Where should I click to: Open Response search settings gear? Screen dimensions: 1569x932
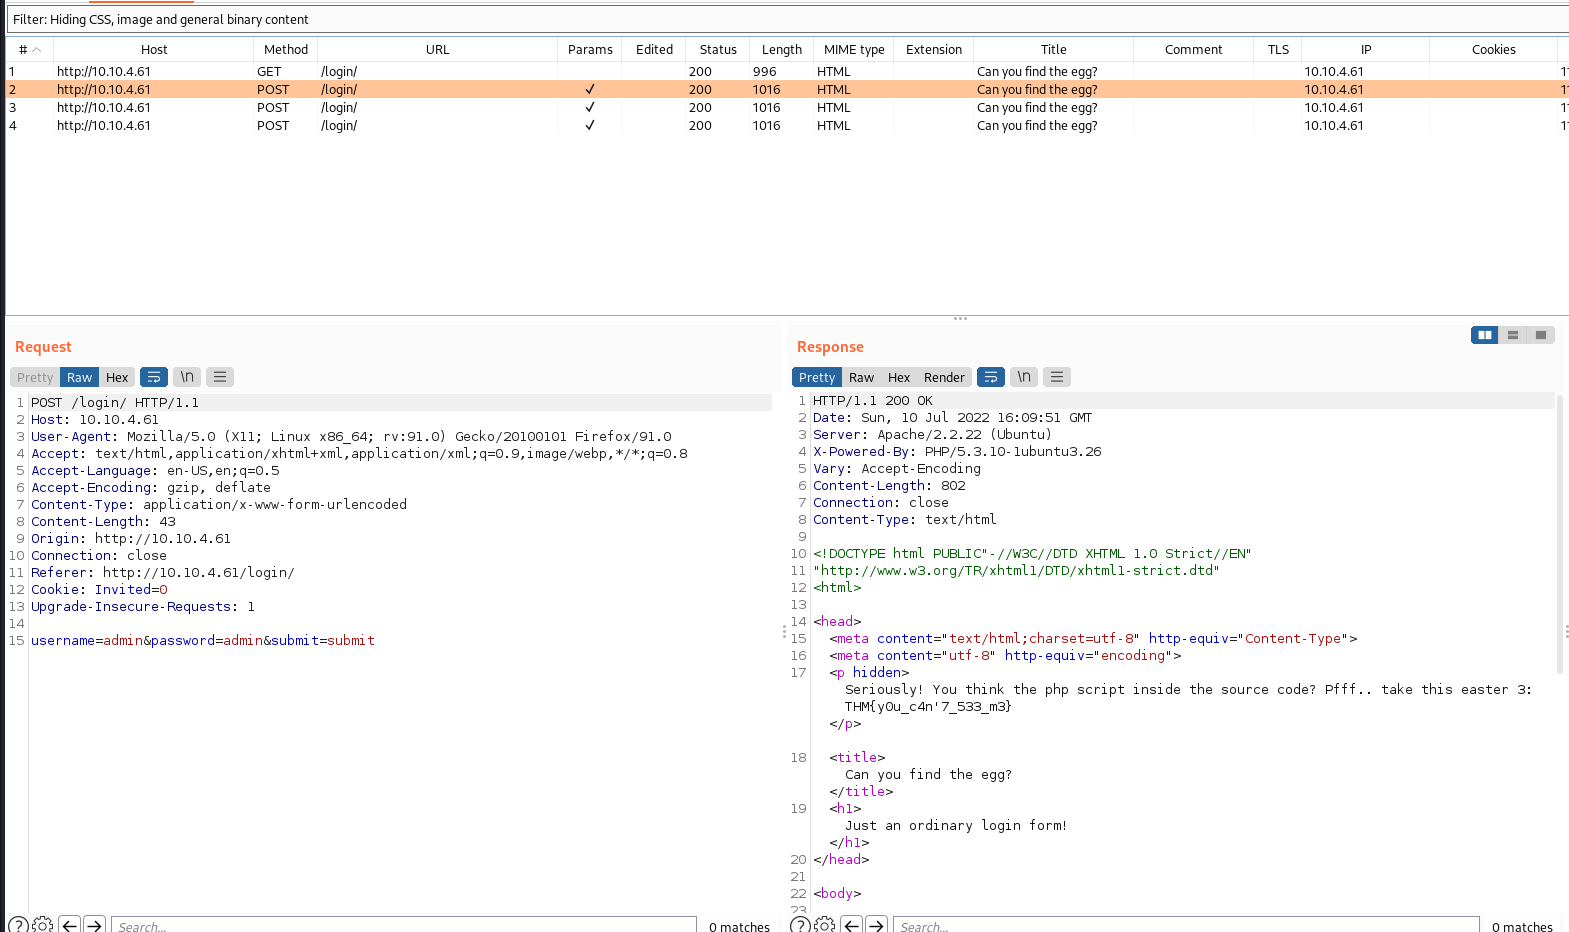825,925
